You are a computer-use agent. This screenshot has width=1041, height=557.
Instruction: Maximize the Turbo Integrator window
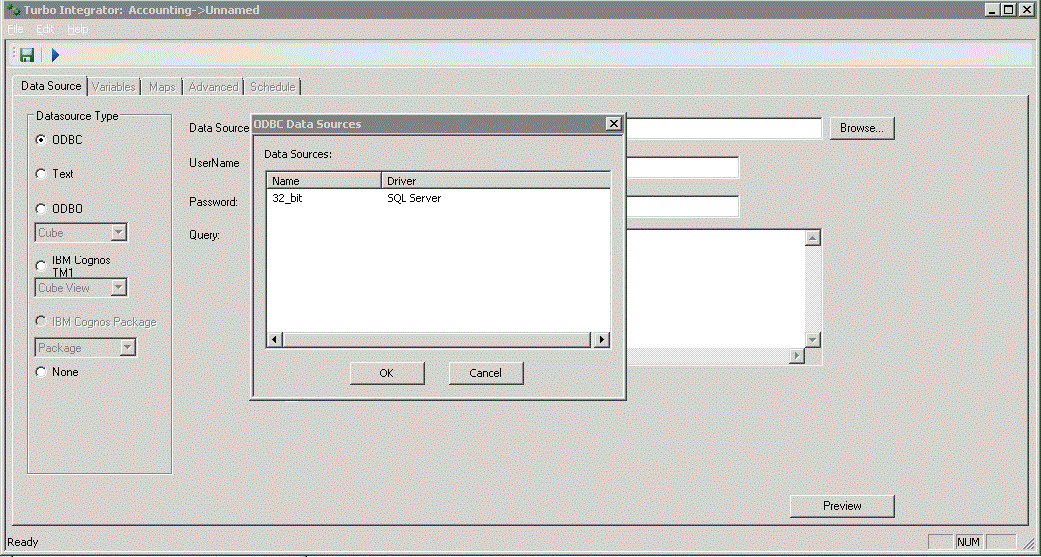click(1008, 9)
